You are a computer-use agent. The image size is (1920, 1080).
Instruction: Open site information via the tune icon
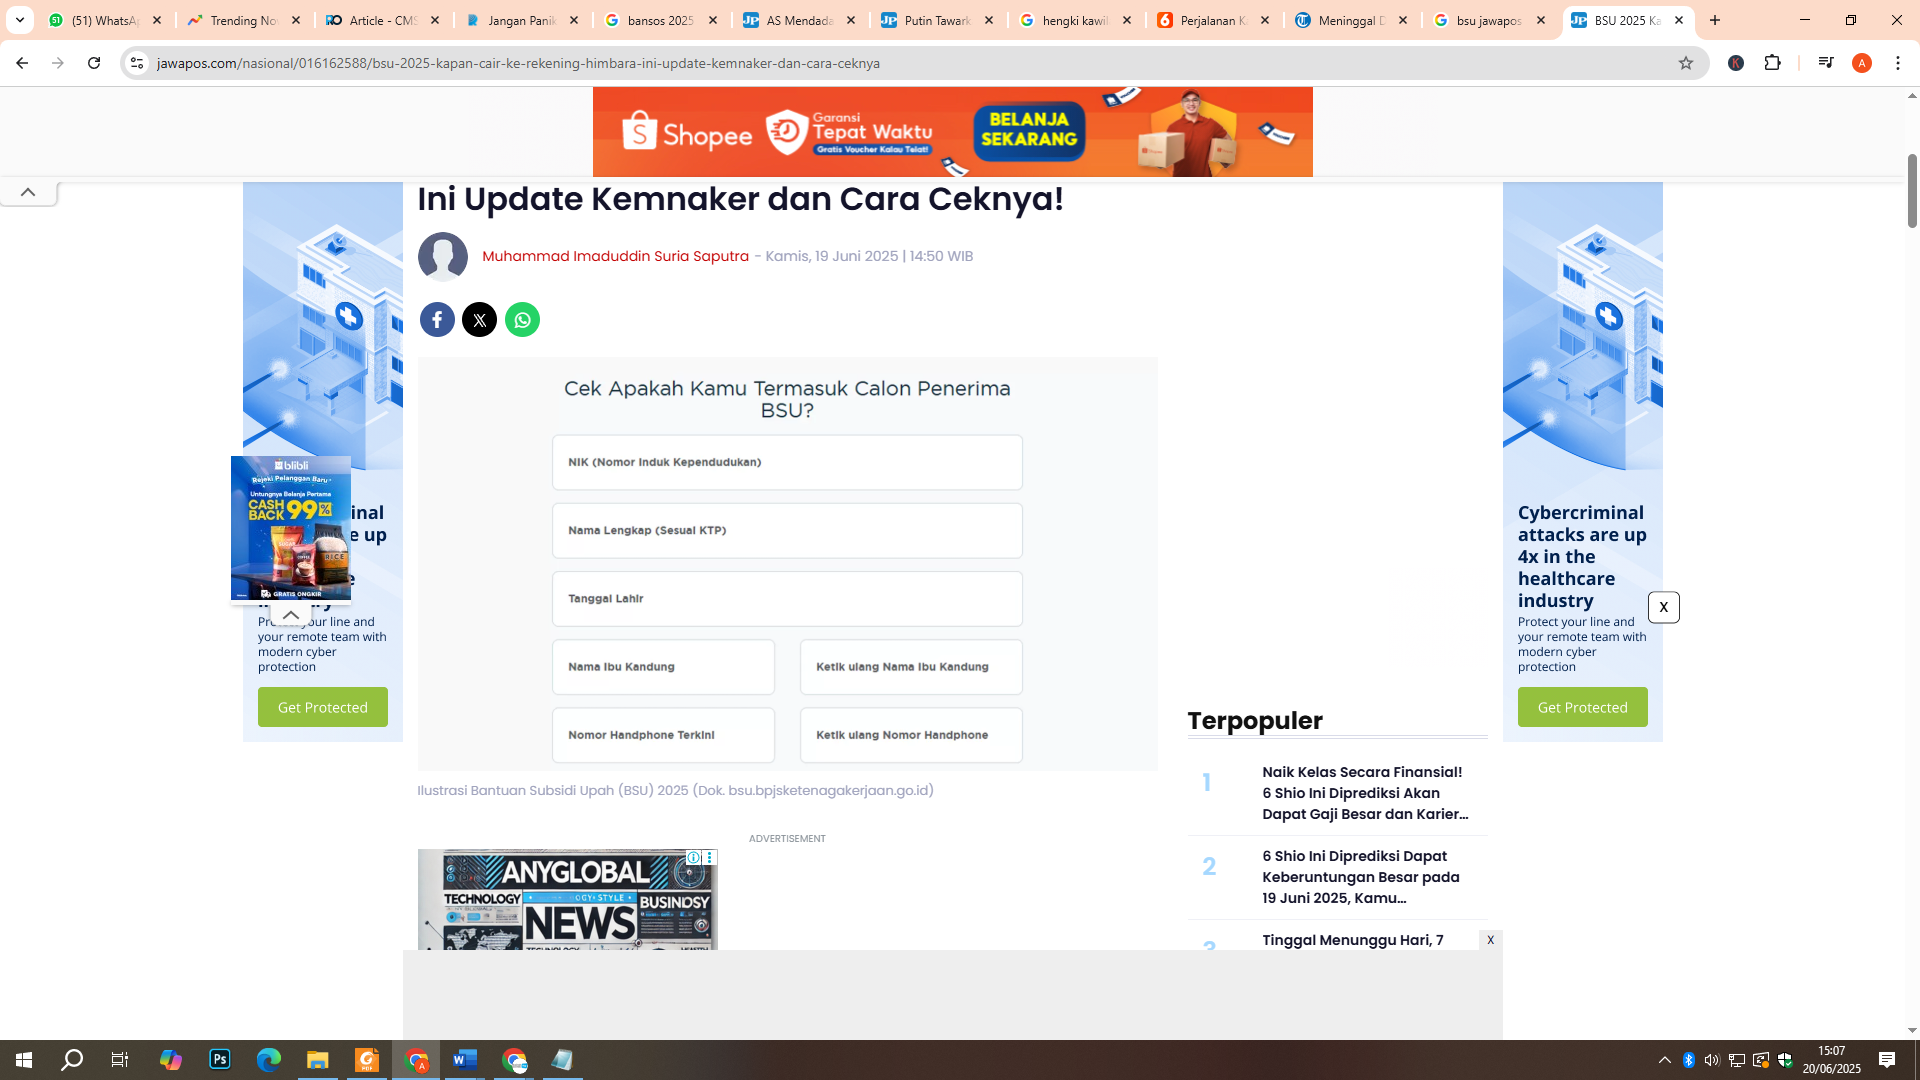(136, 62)
